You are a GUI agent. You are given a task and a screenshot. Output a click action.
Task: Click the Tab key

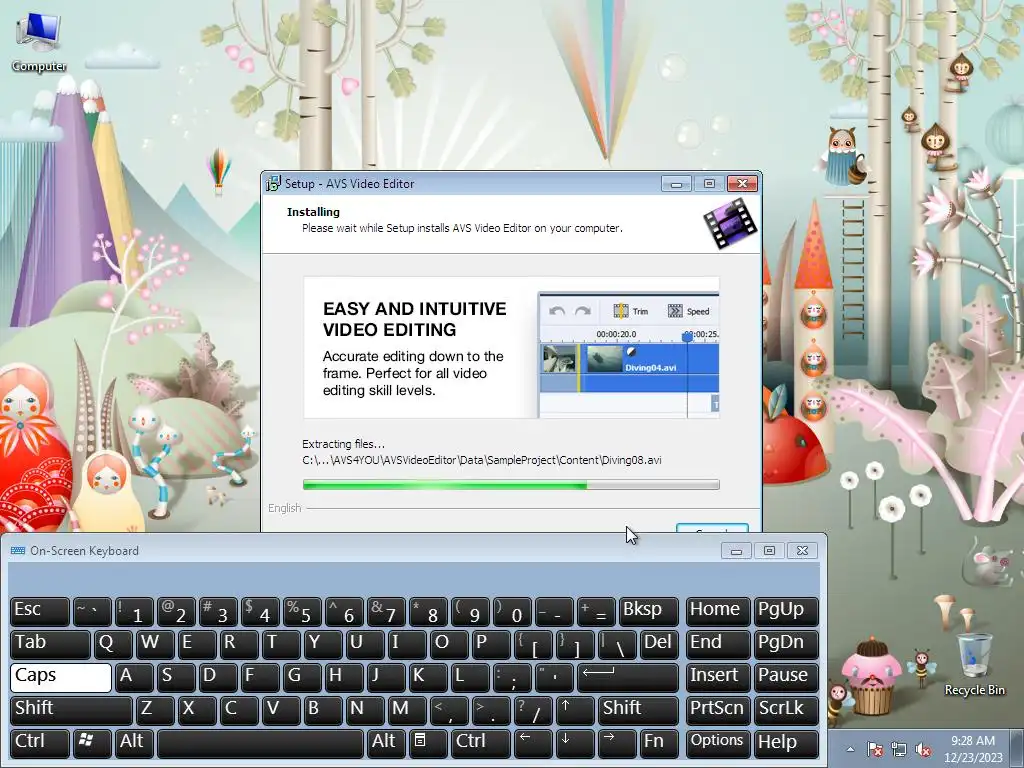tap(50, 645)
